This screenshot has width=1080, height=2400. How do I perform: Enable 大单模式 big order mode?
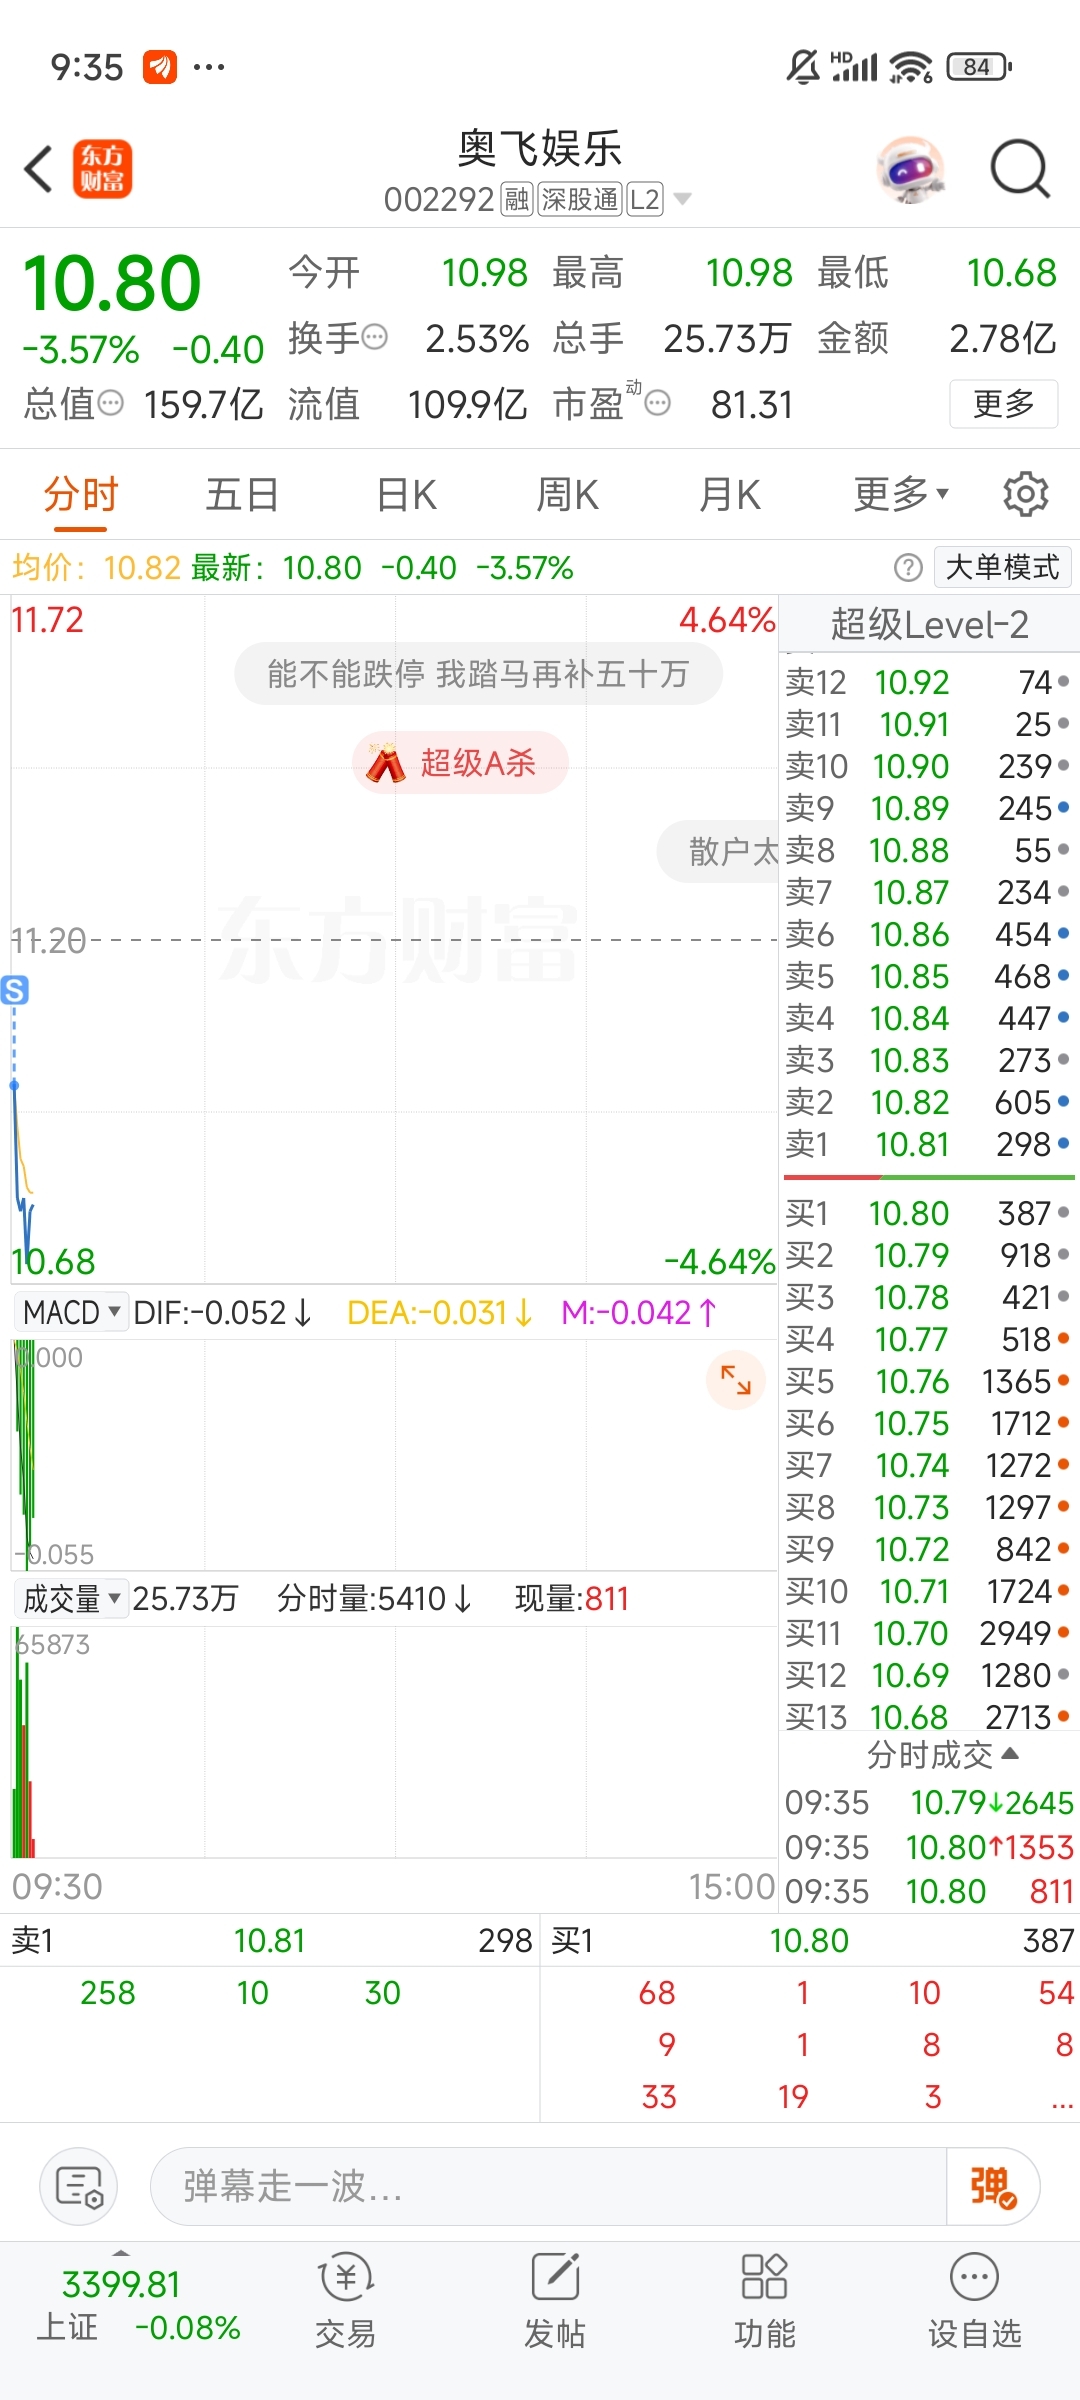click(x=1002, y=568)
